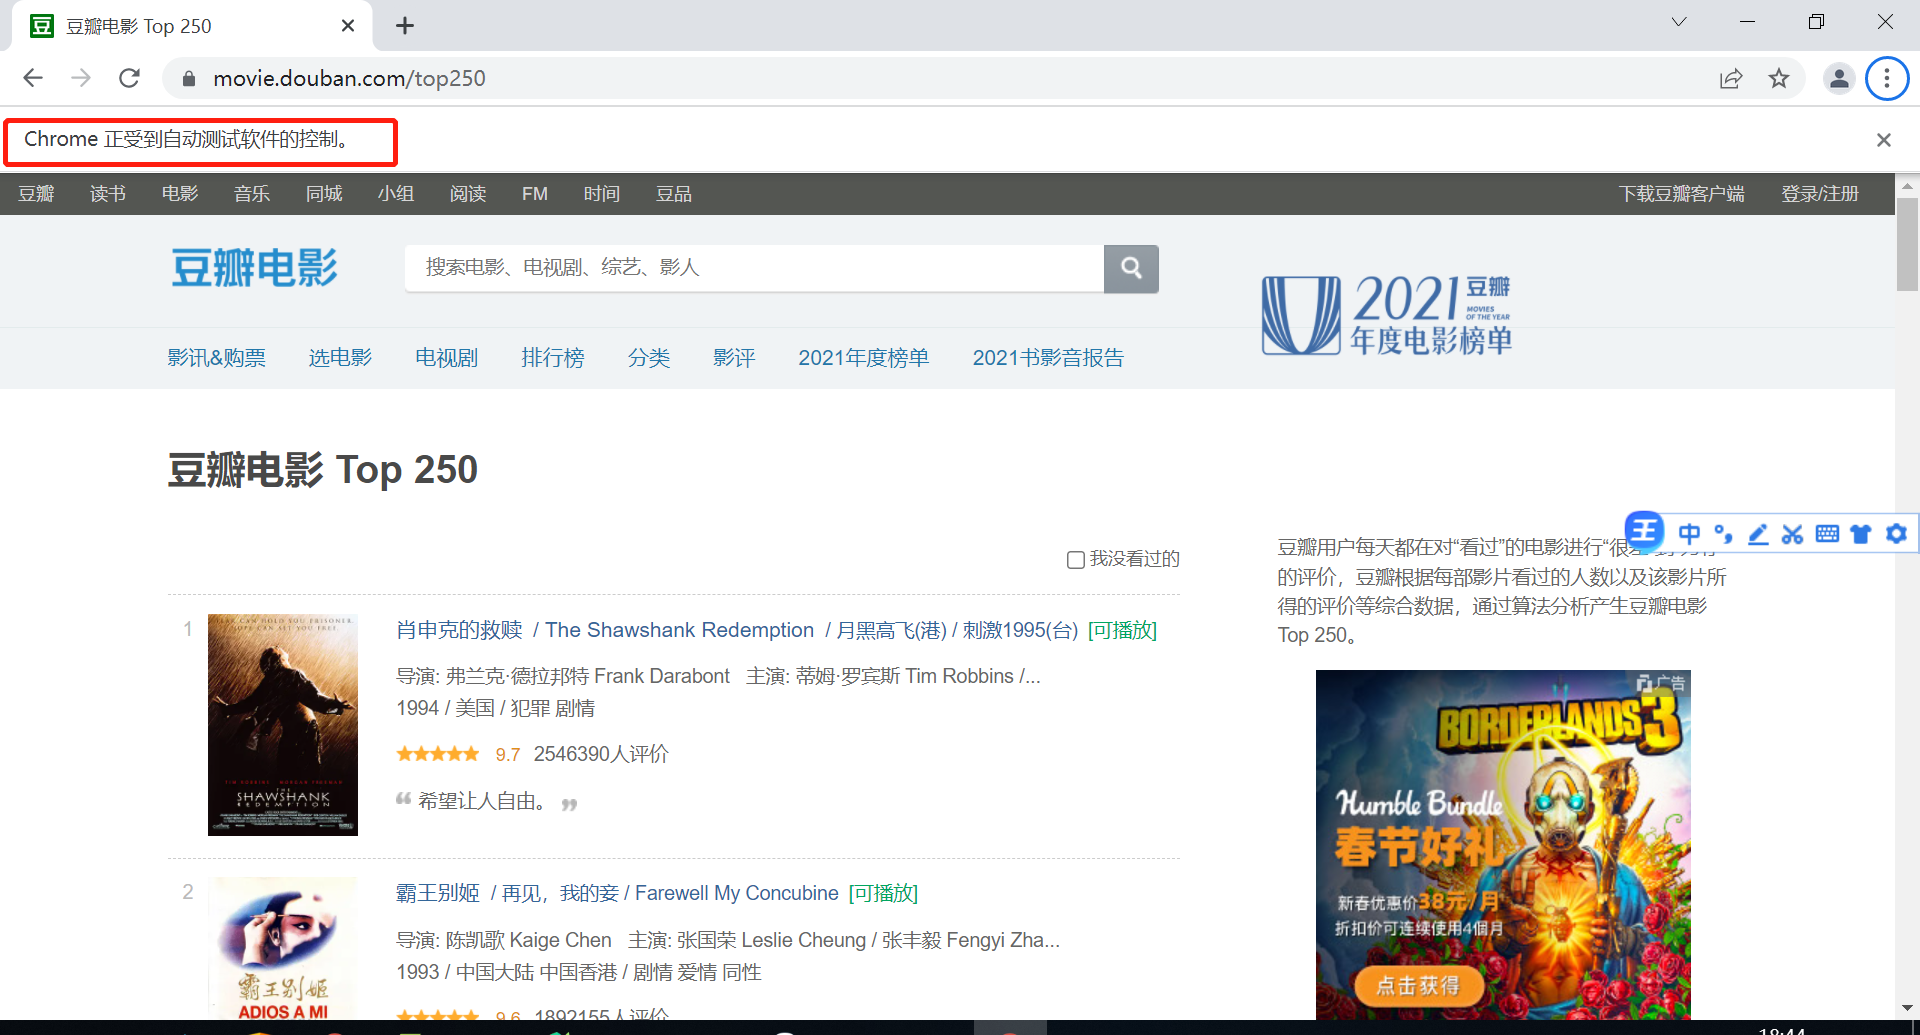This screenshot has height=1035, width=1920.
Task: Click 登录/注册 link
Action: coord(1820,194)
